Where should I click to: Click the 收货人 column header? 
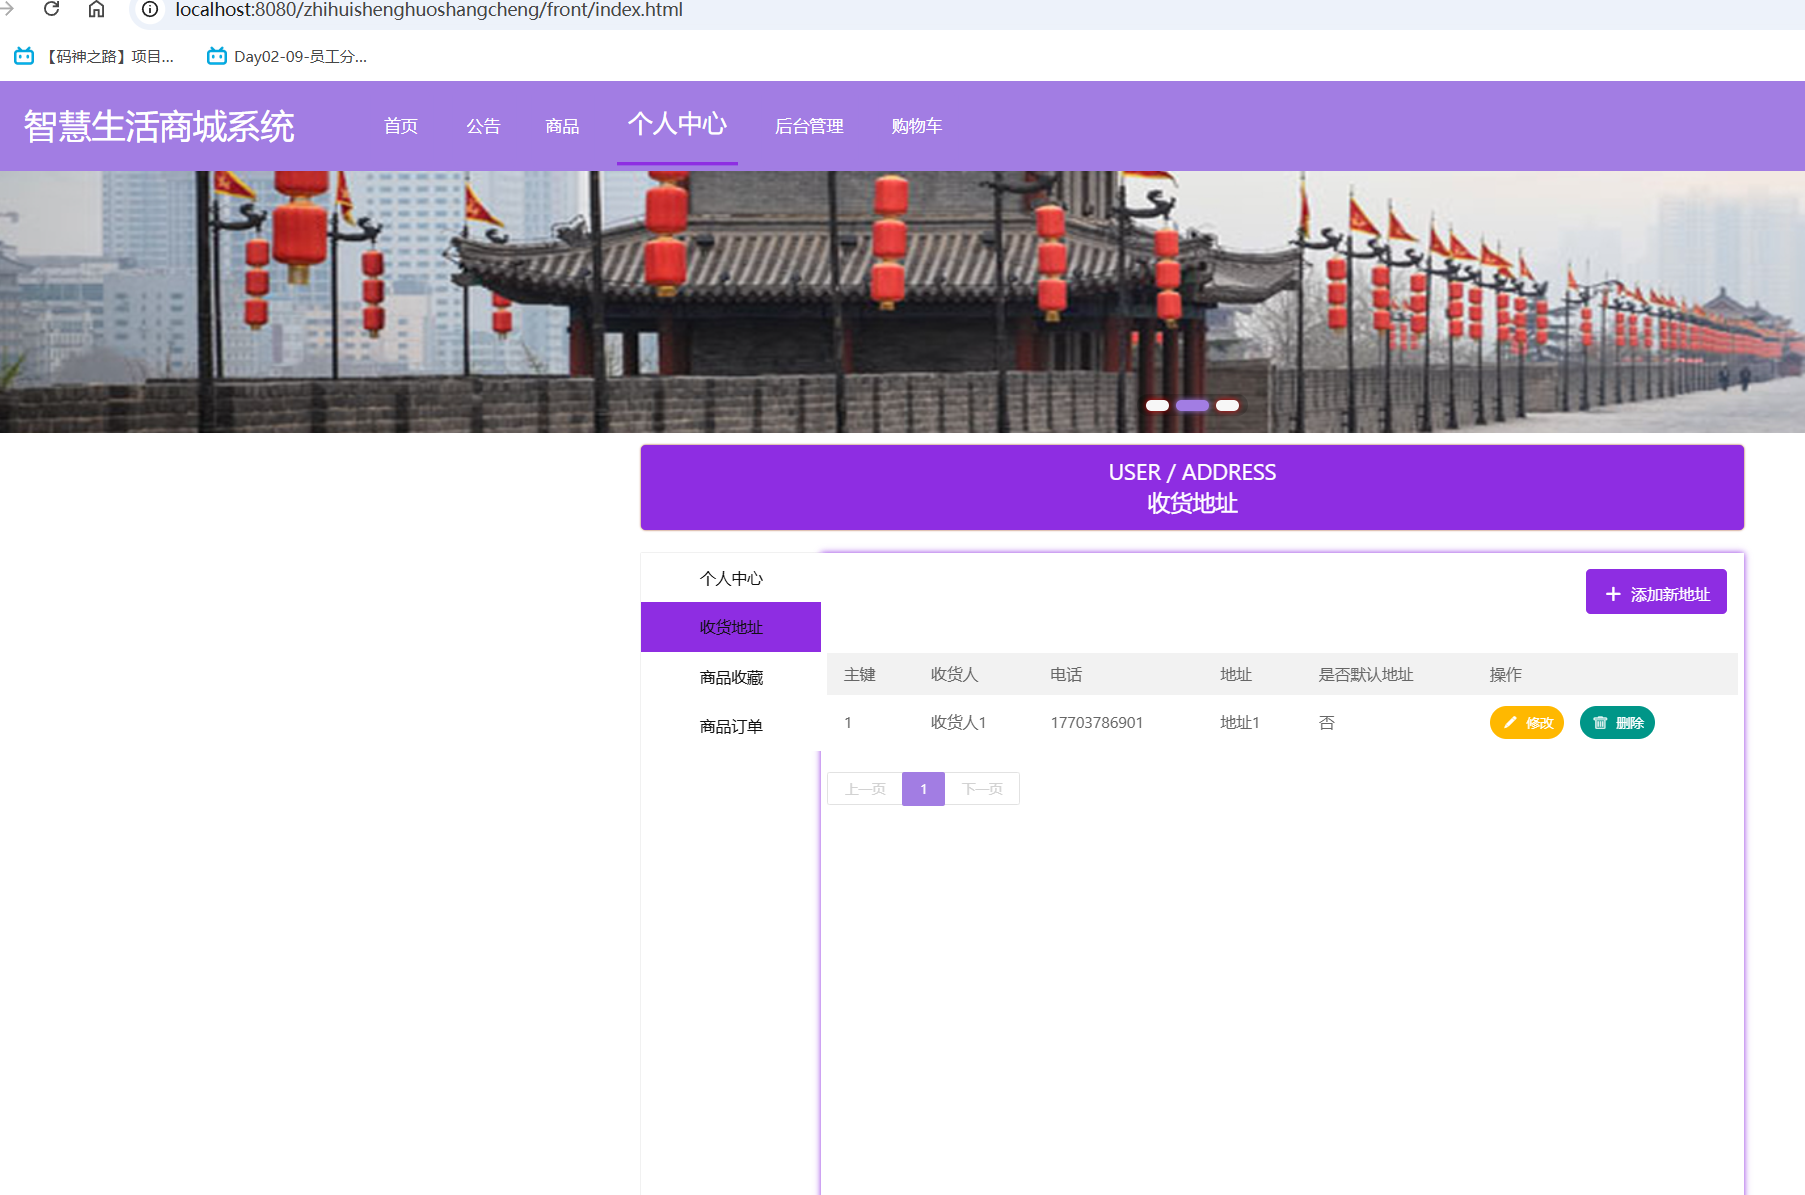(955, 674)
